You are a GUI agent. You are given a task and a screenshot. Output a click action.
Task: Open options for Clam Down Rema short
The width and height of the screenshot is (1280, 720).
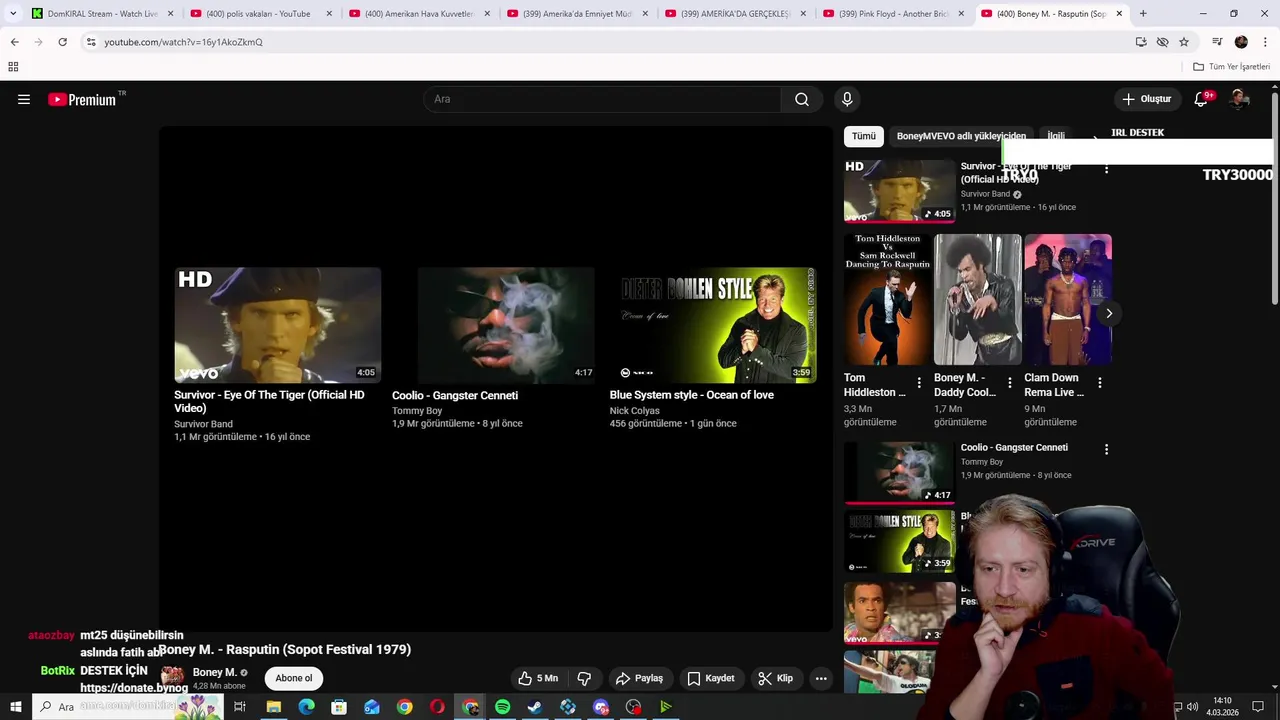[x=1099, y=383]
